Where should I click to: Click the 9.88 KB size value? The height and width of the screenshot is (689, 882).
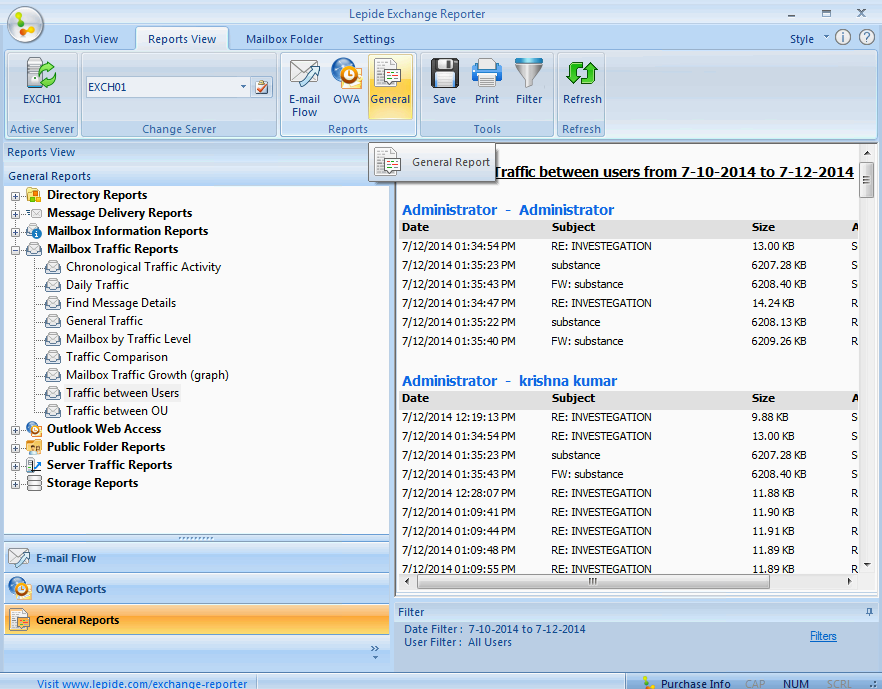click(770, 417)
